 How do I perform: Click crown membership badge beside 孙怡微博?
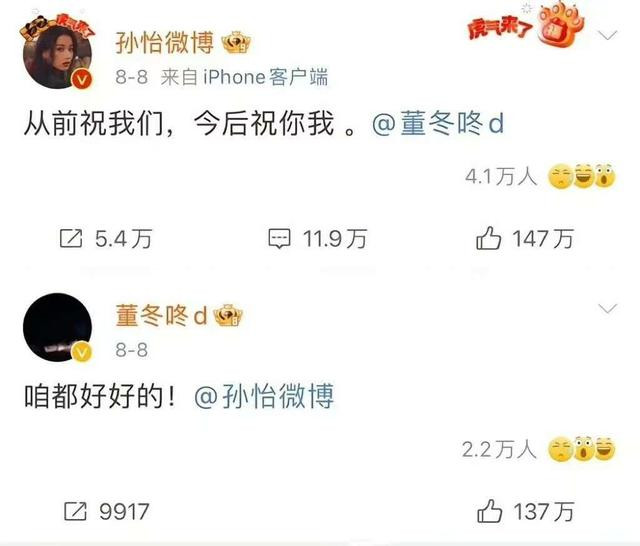point(236,43)
